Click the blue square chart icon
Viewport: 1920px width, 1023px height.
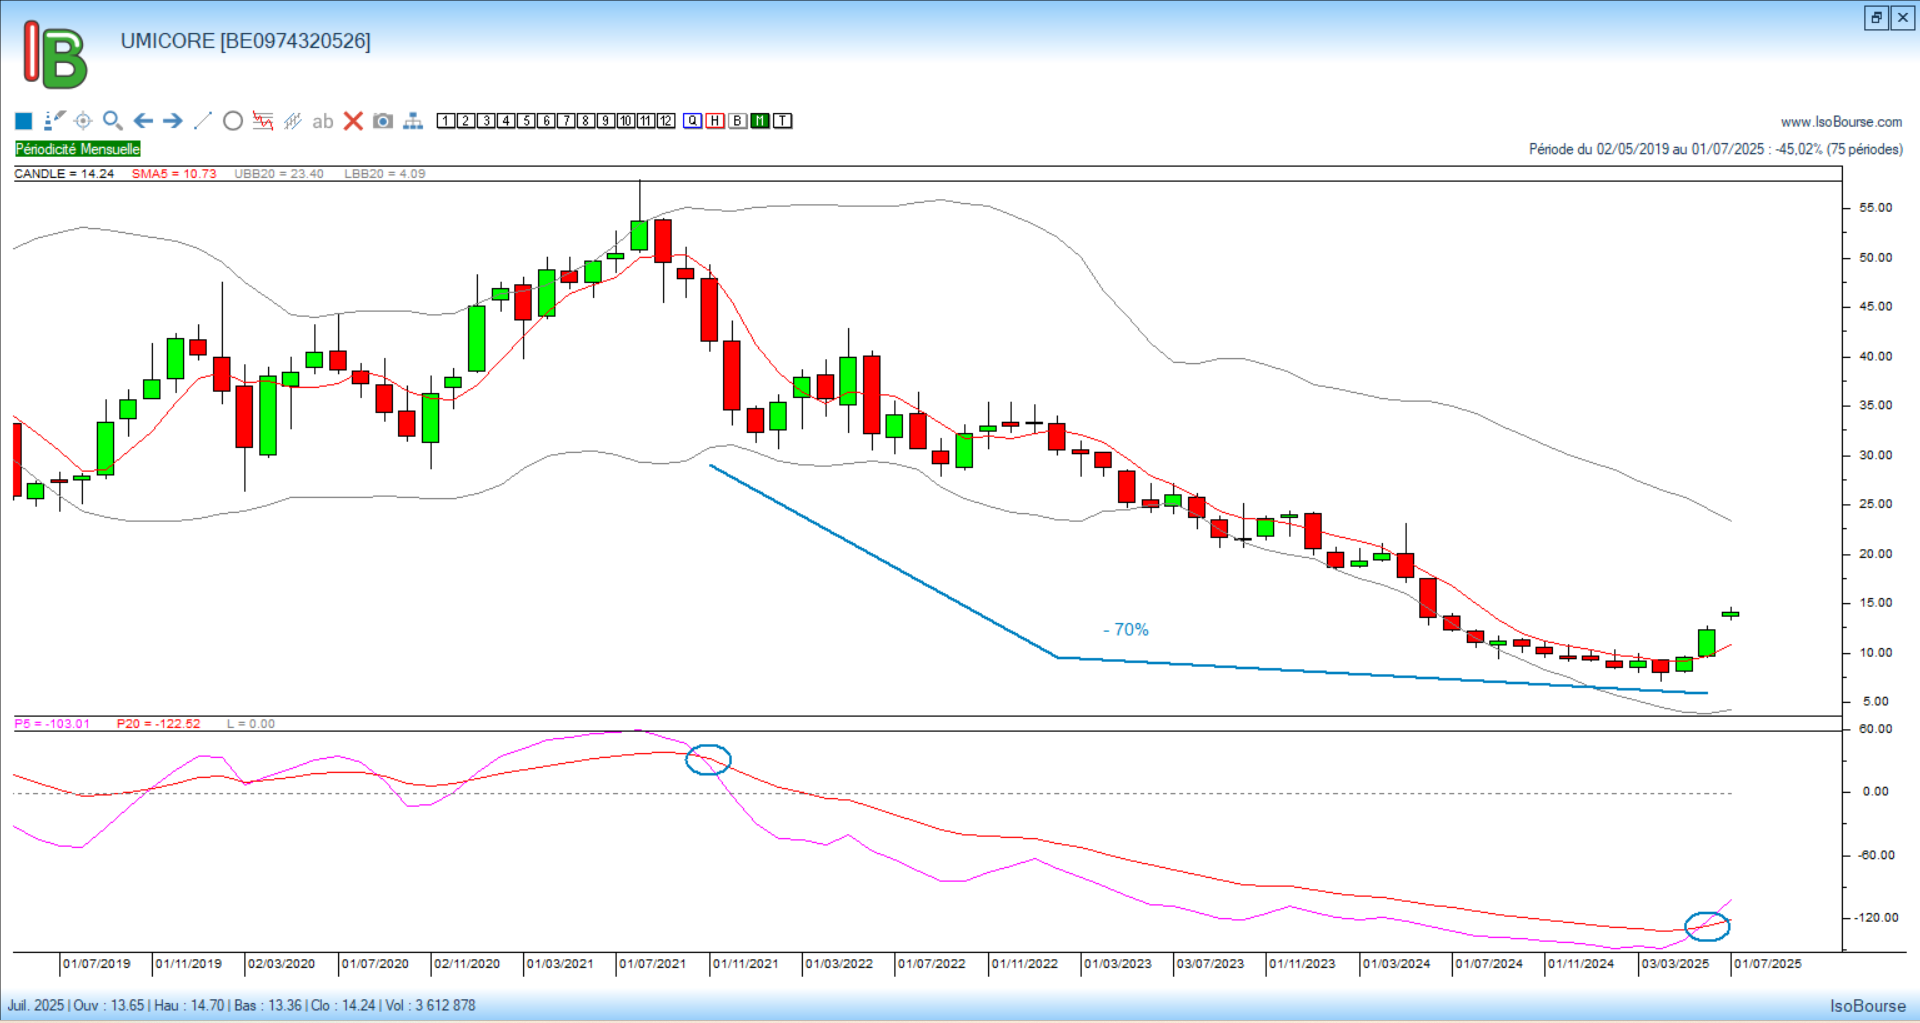pos(24,121)
